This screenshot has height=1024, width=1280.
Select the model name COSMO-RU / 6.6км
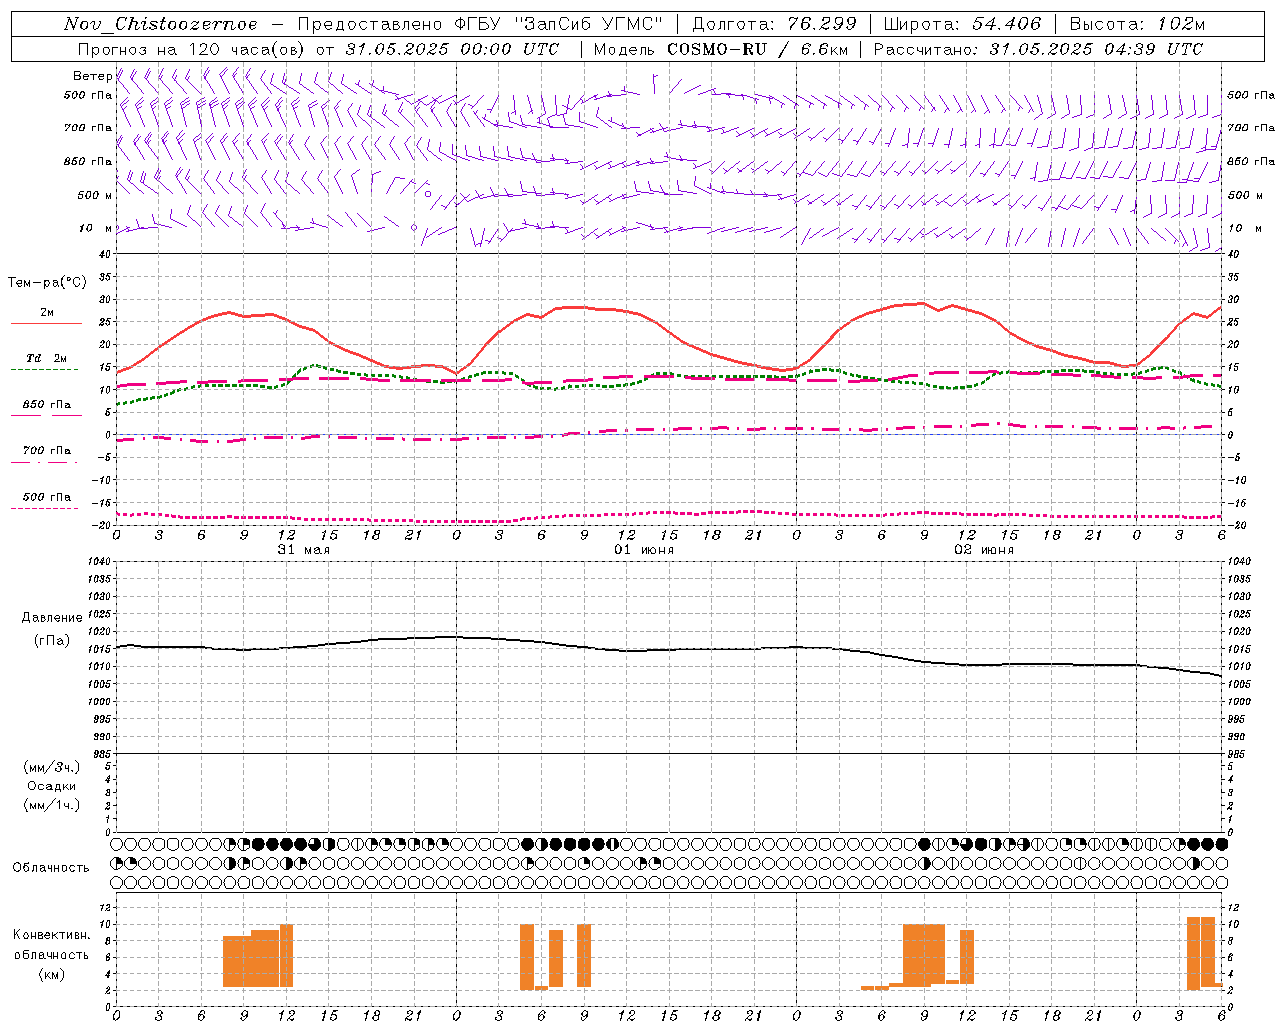pyautogui.click(x=756, y=49)
